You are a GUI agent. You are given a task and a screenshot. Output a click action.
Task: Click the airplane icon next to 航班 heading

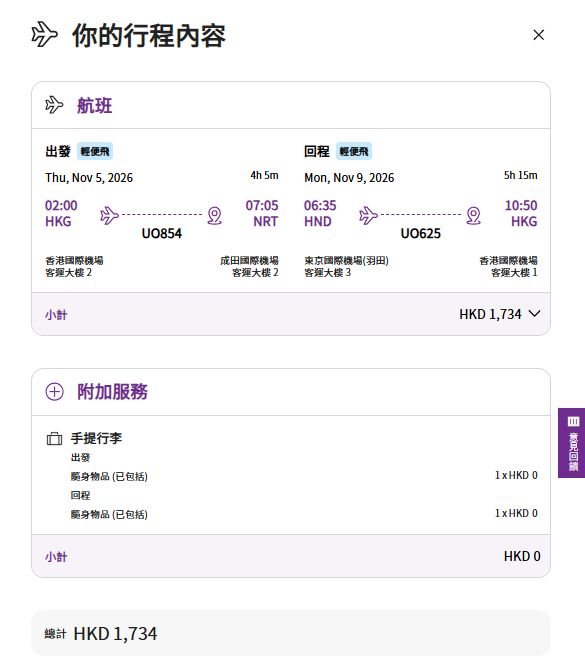tap(54, 105)
